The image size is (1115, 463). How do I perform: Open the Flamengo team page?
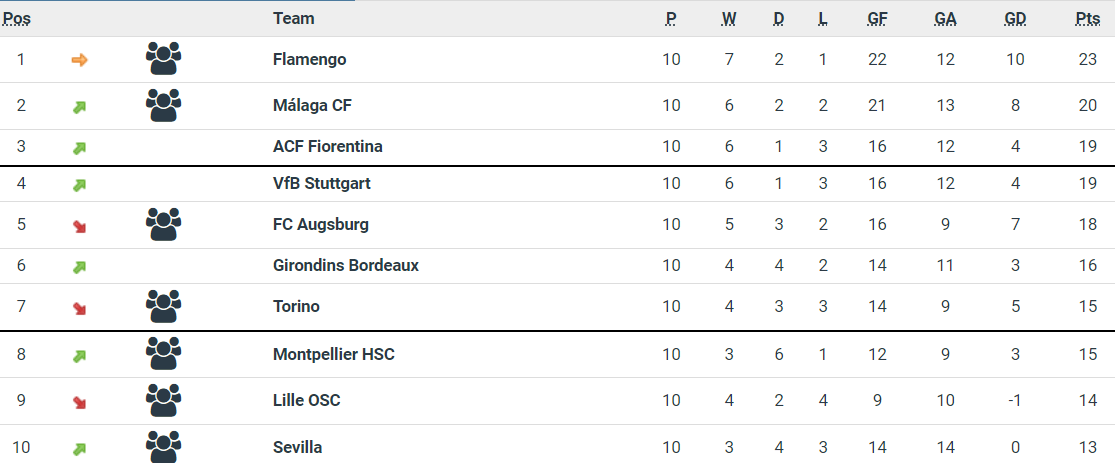(x=309, y=59)
